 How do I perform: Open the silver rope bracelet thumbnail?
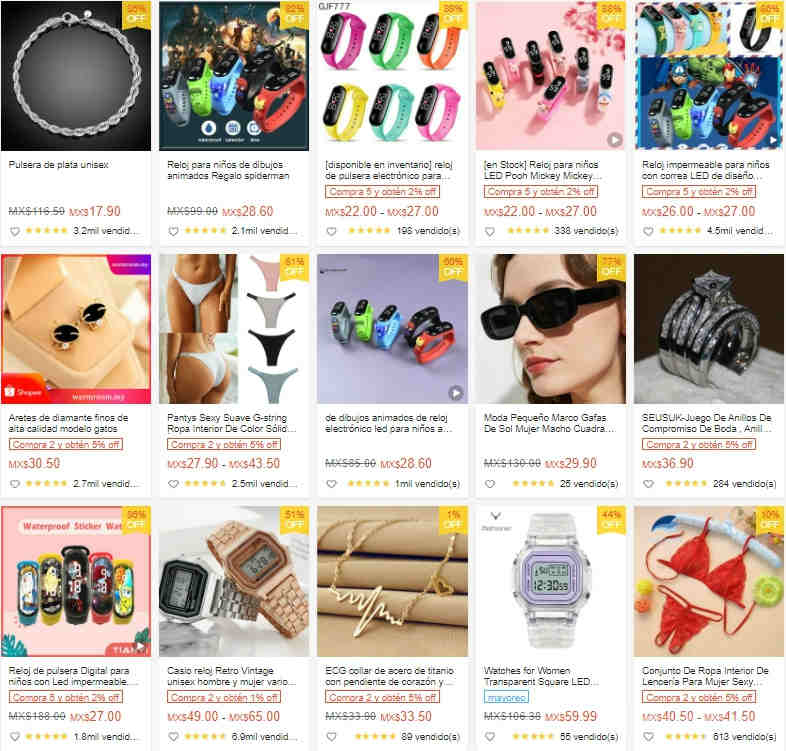[x=76, y=76]
